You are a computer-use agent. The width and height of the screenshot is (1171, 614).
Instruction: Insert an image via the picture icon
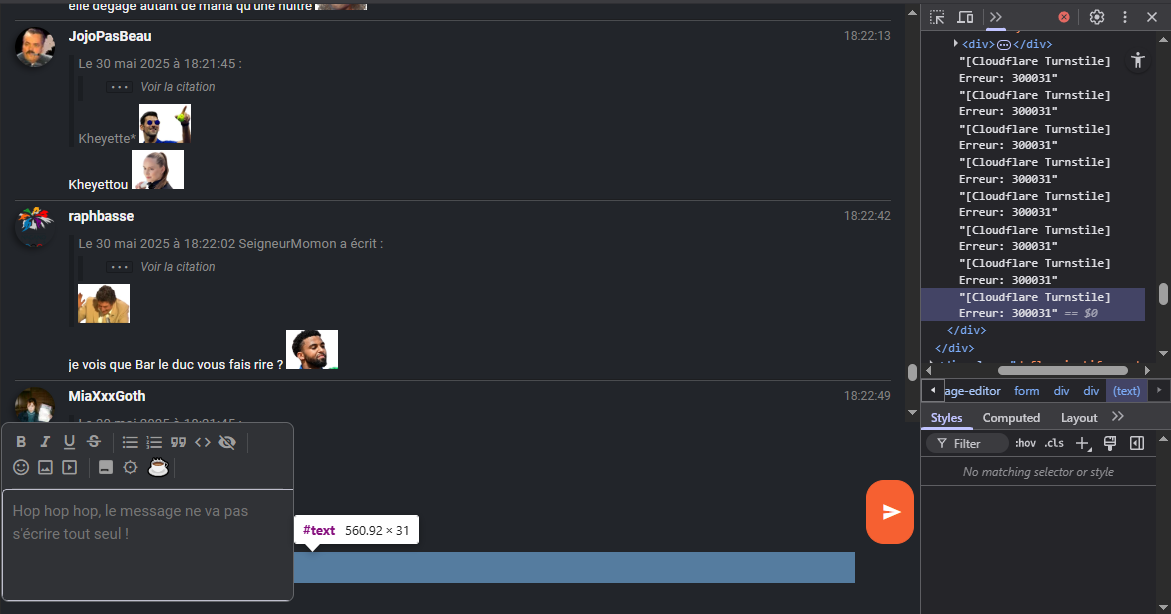pyautogui.click(x=46, y=467)
